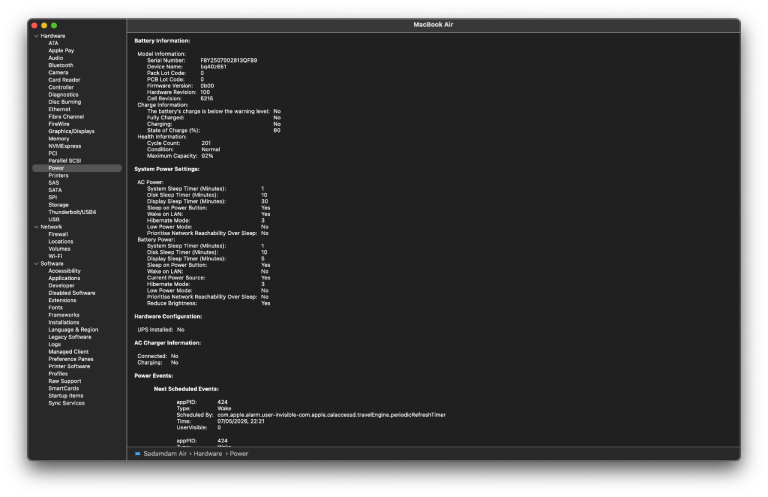The image size is (768, 497).
Task: Select Raw Support in the sidebar
Action: (x=65, y=381)
